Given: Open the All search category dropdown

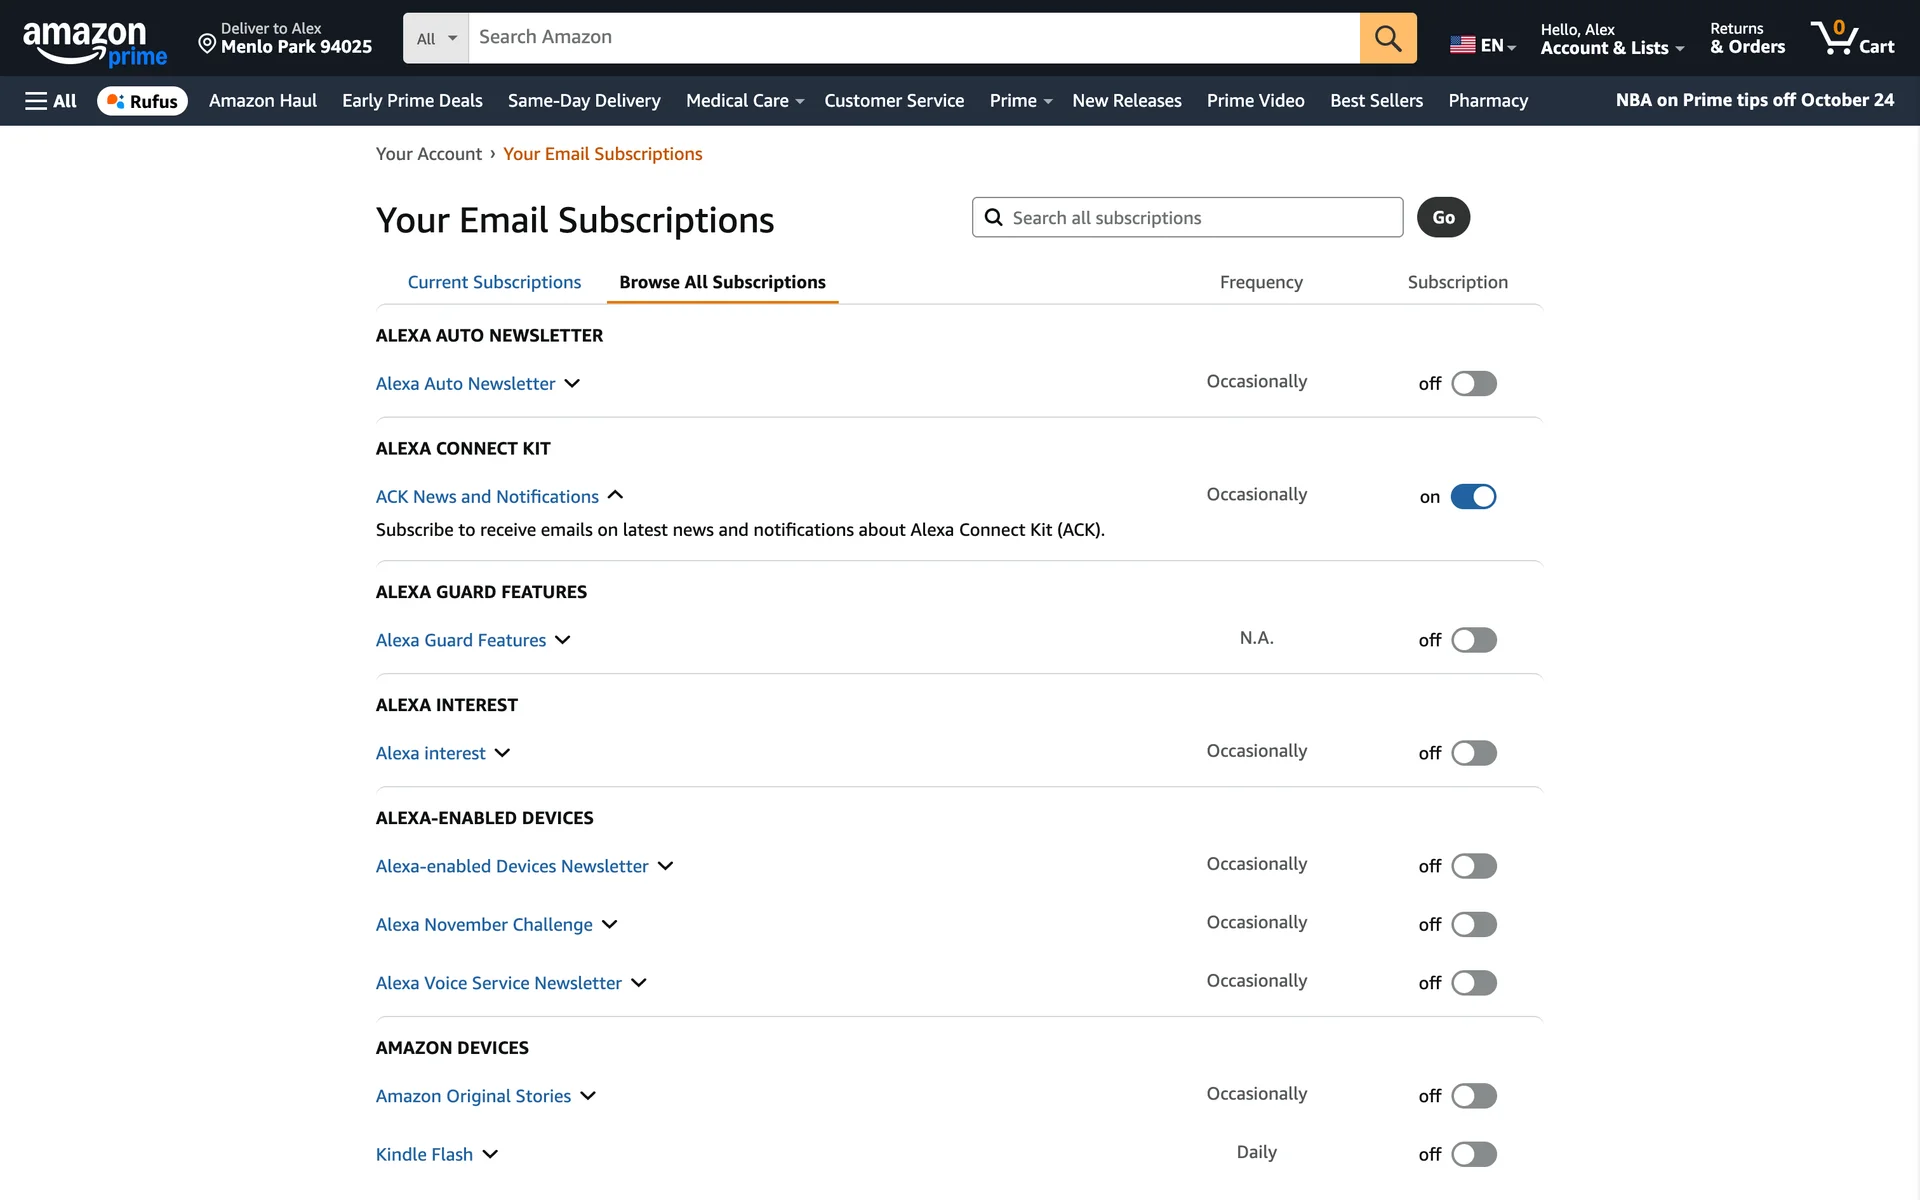Looking at the screenshot, I should click(436, 39).
